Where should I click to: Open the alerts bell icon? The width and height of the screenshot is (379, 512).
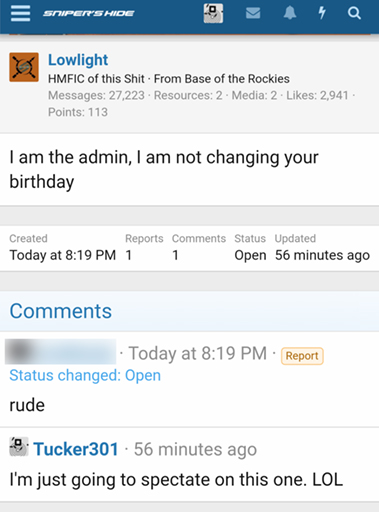coord(290,13)
